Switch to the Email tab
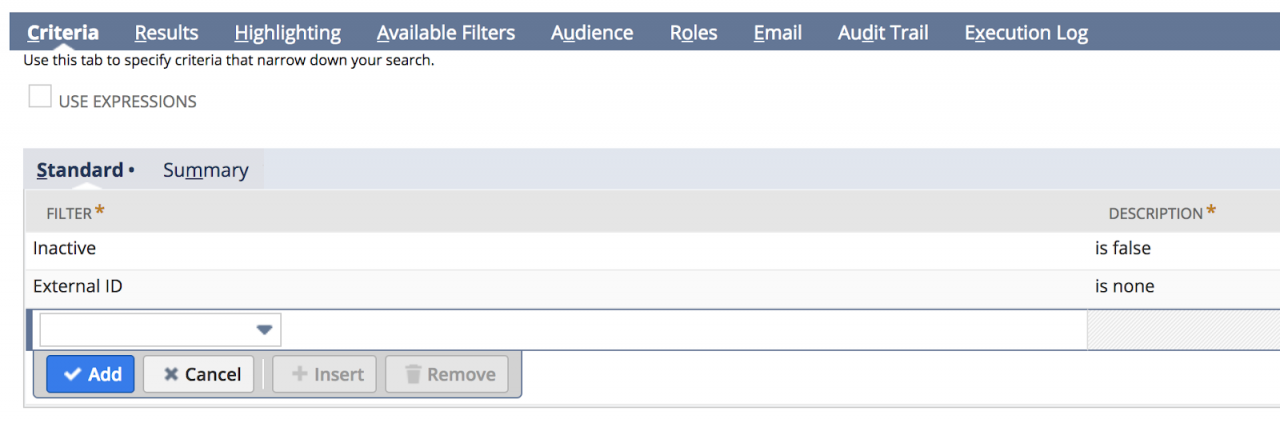1280x423 pixels. tap(778, 33)
